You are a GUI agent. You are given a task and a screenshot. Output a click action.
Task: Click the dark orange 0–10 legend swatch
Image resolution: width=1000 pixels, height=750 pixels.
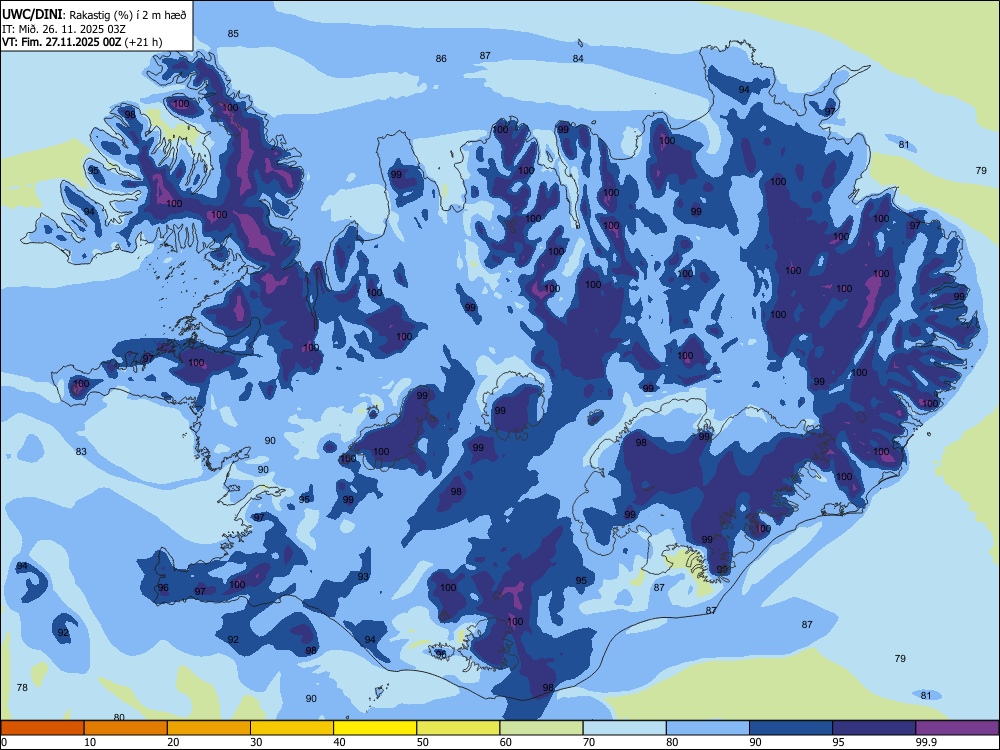(42, 728)
